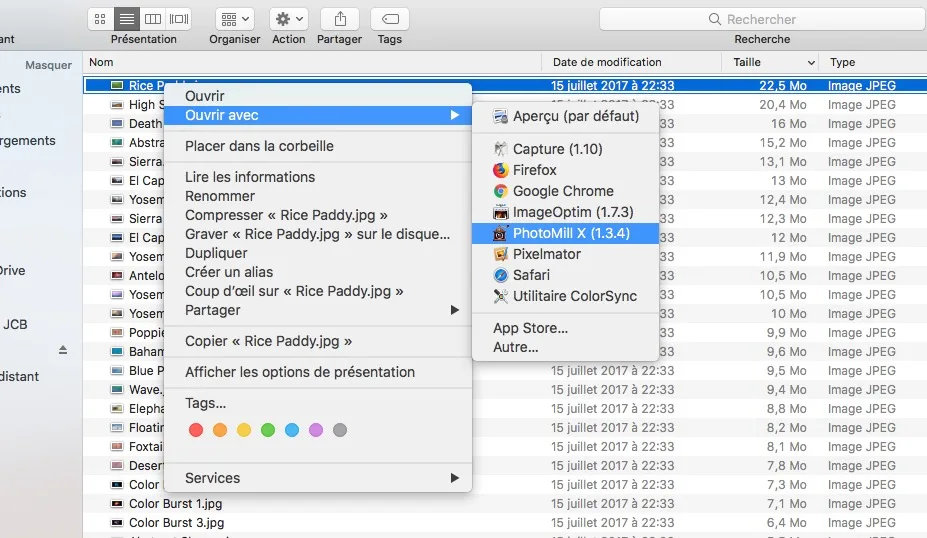
Task: Apply the blue tag color
Action: [292, 430]
